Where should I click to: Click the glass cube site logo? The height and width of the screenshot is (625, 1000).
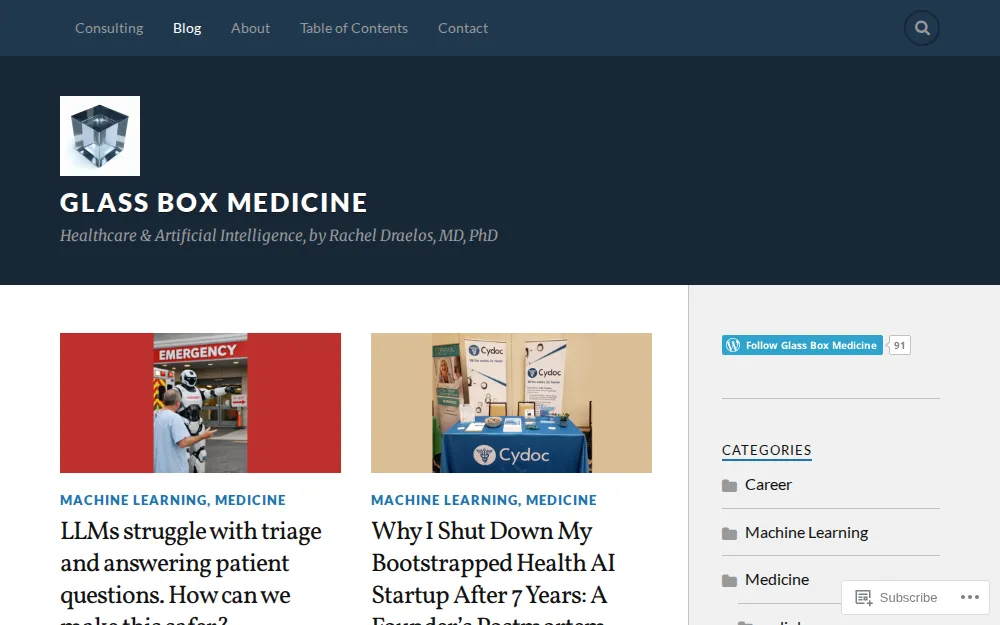[x=99, y=135]
